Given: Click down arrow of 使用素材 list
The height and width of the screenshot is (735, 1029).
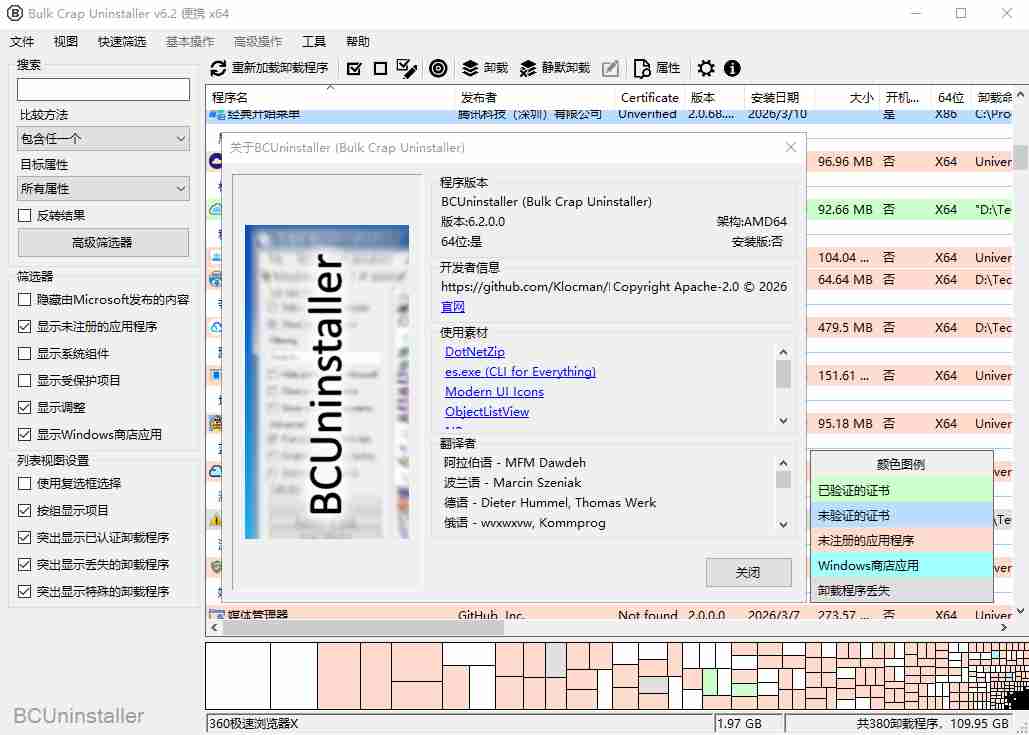Looking at the screenshot, I should (x=783, y=421).
